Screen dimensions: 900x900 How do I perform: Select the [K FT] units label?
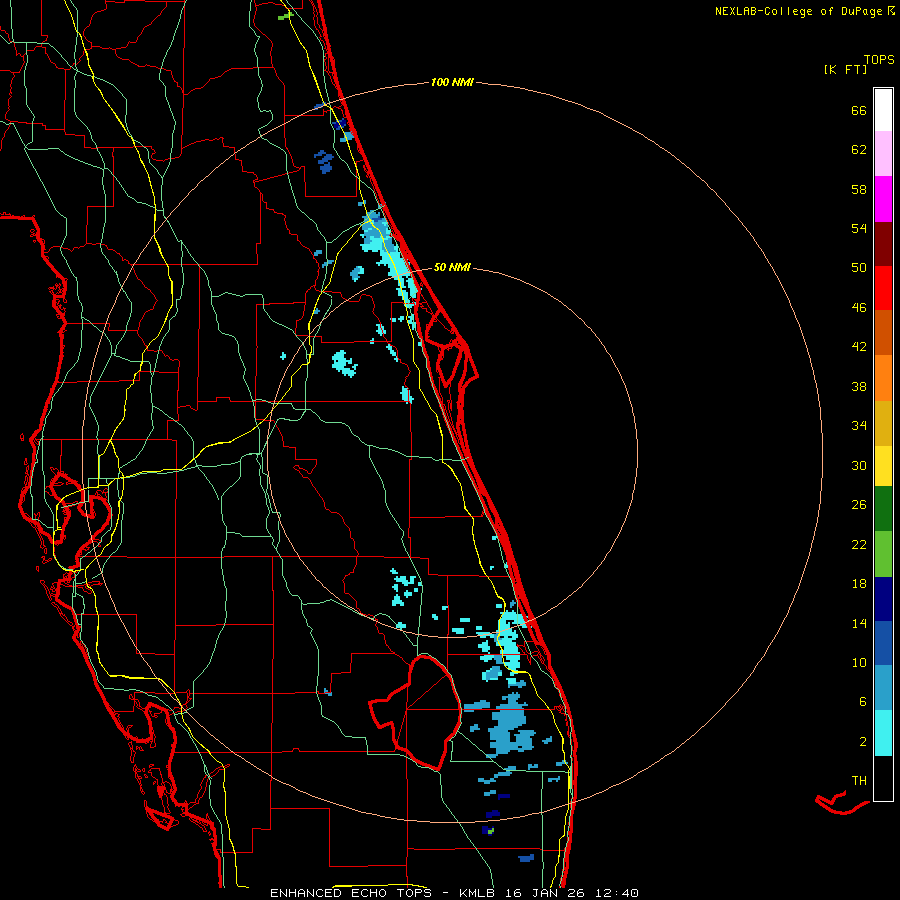point(845,69)
